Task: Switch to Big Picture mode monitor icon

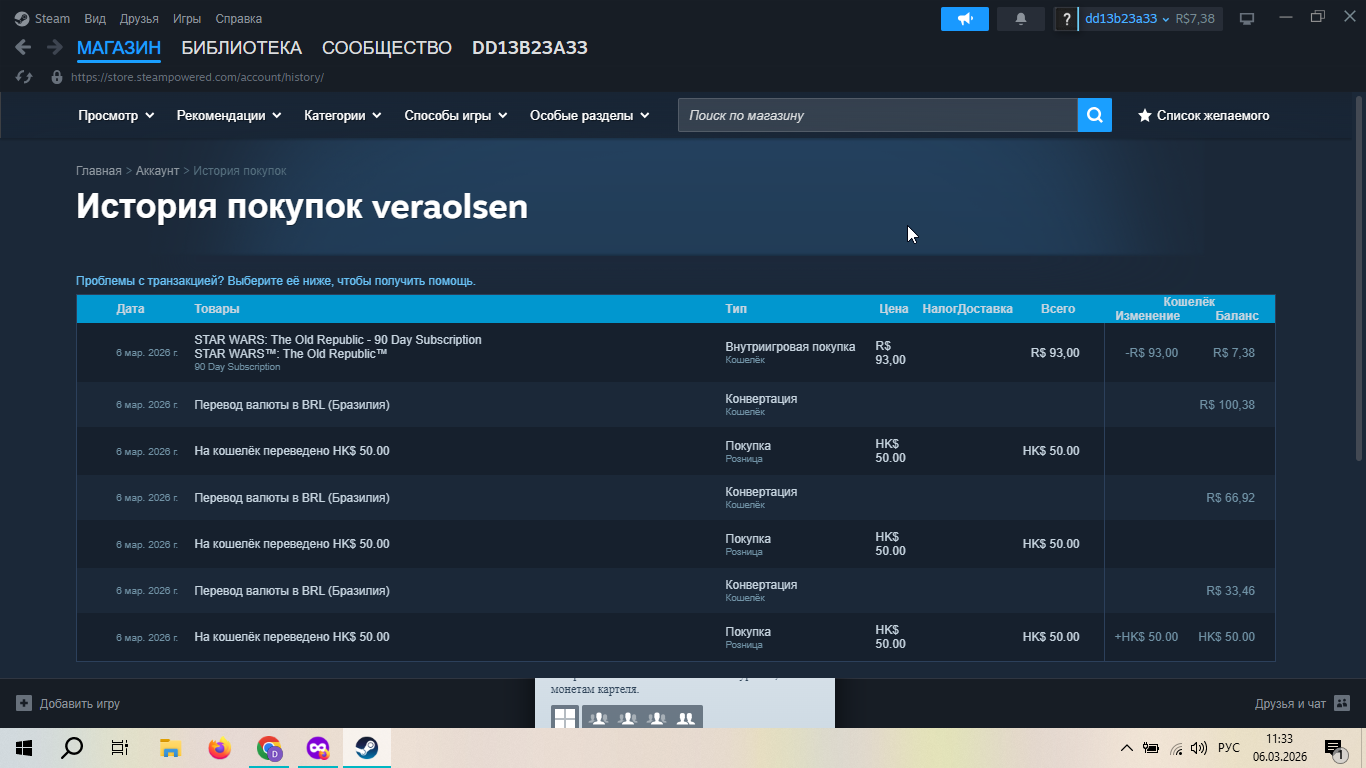Action: coord(1247,19)
